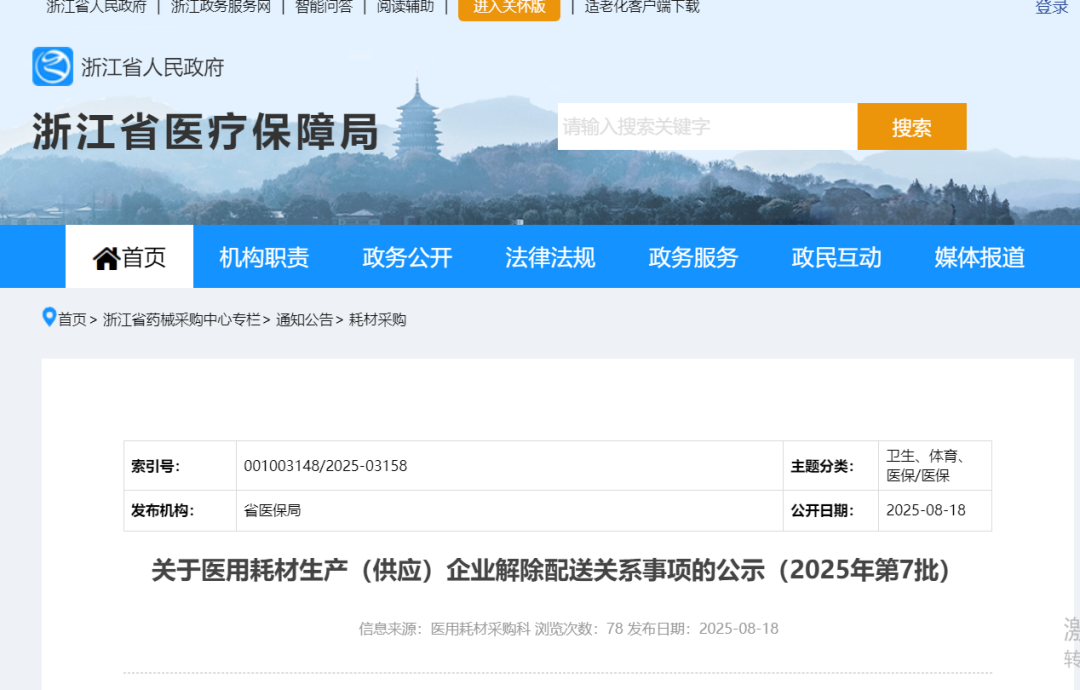Click the location pin breadcrumb icon
This screenshot has height=690, width=1080.
[49, 318]
